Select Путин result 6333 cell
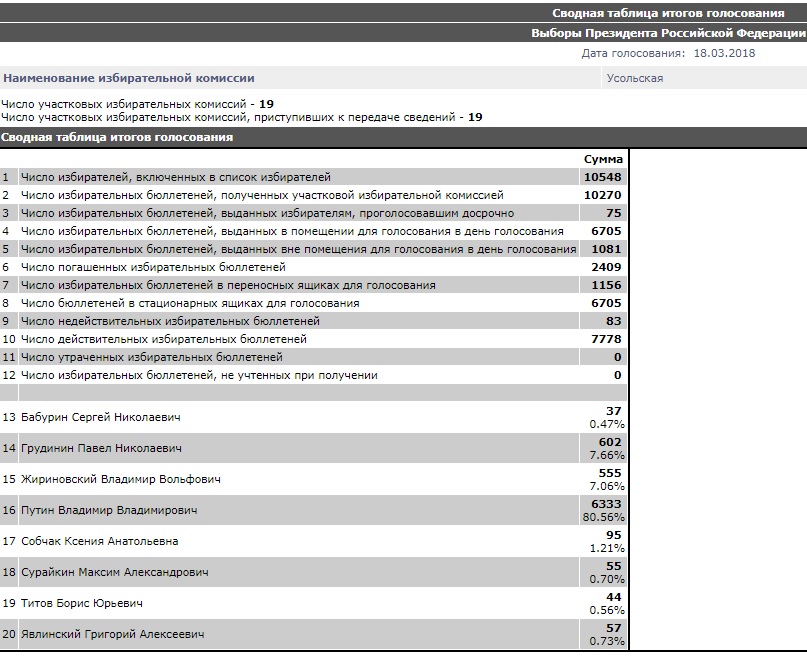 point(606,504)
